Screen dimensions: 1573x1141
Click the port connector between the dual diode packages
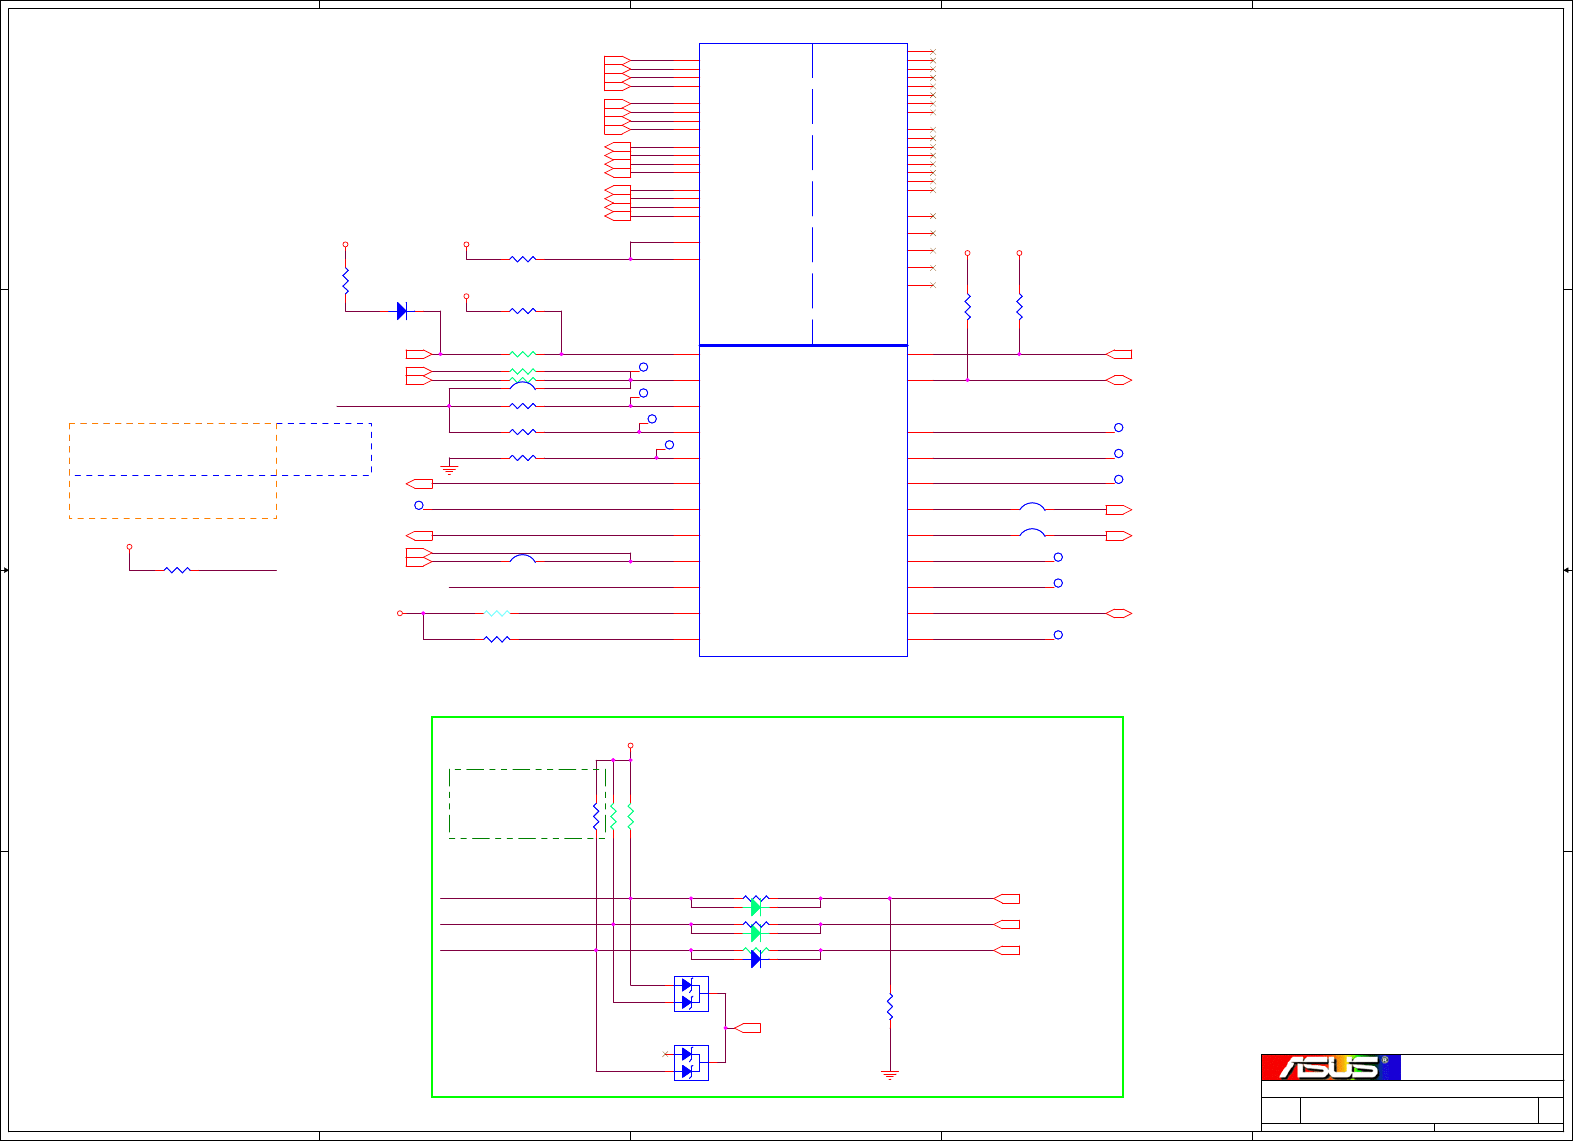[x=747, y=1028]
